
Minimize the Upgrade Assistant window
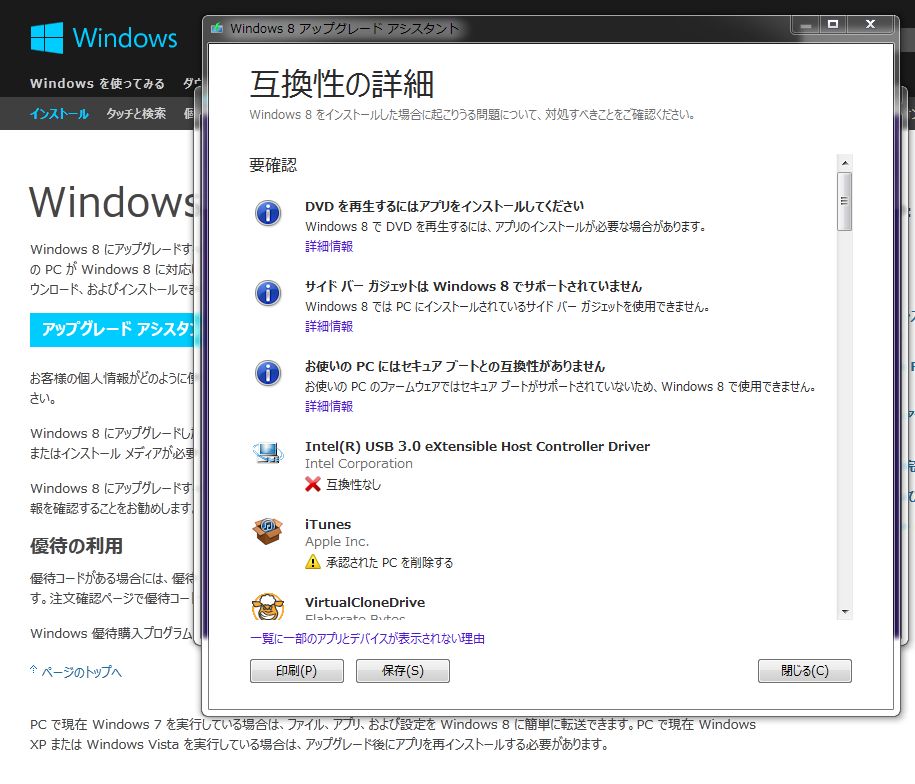[806, 24]
